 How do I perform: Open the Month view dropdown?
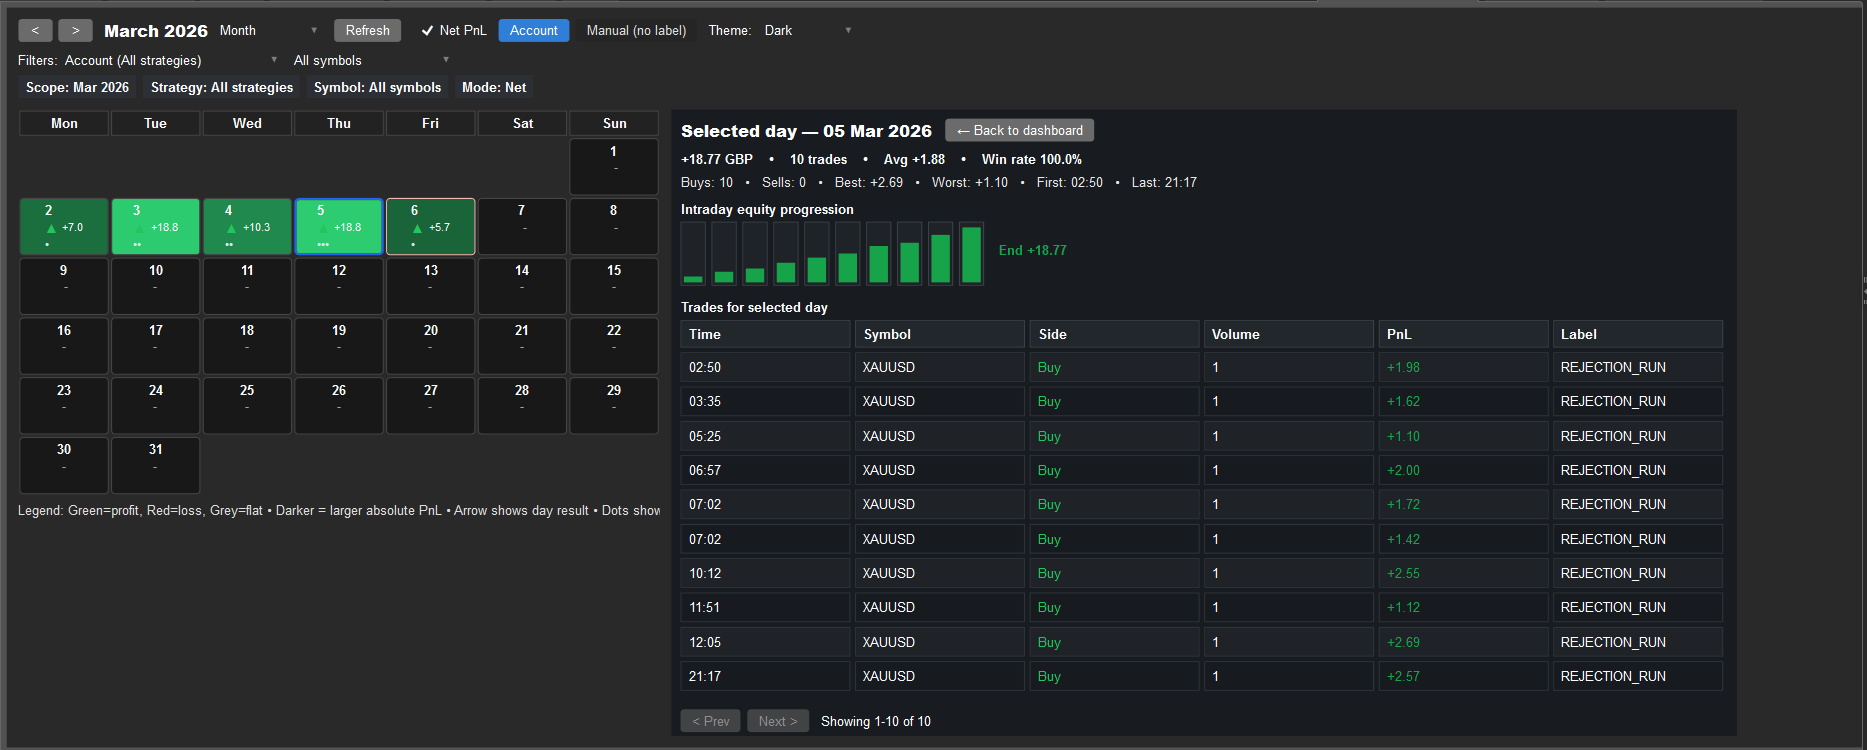[268, 31]
